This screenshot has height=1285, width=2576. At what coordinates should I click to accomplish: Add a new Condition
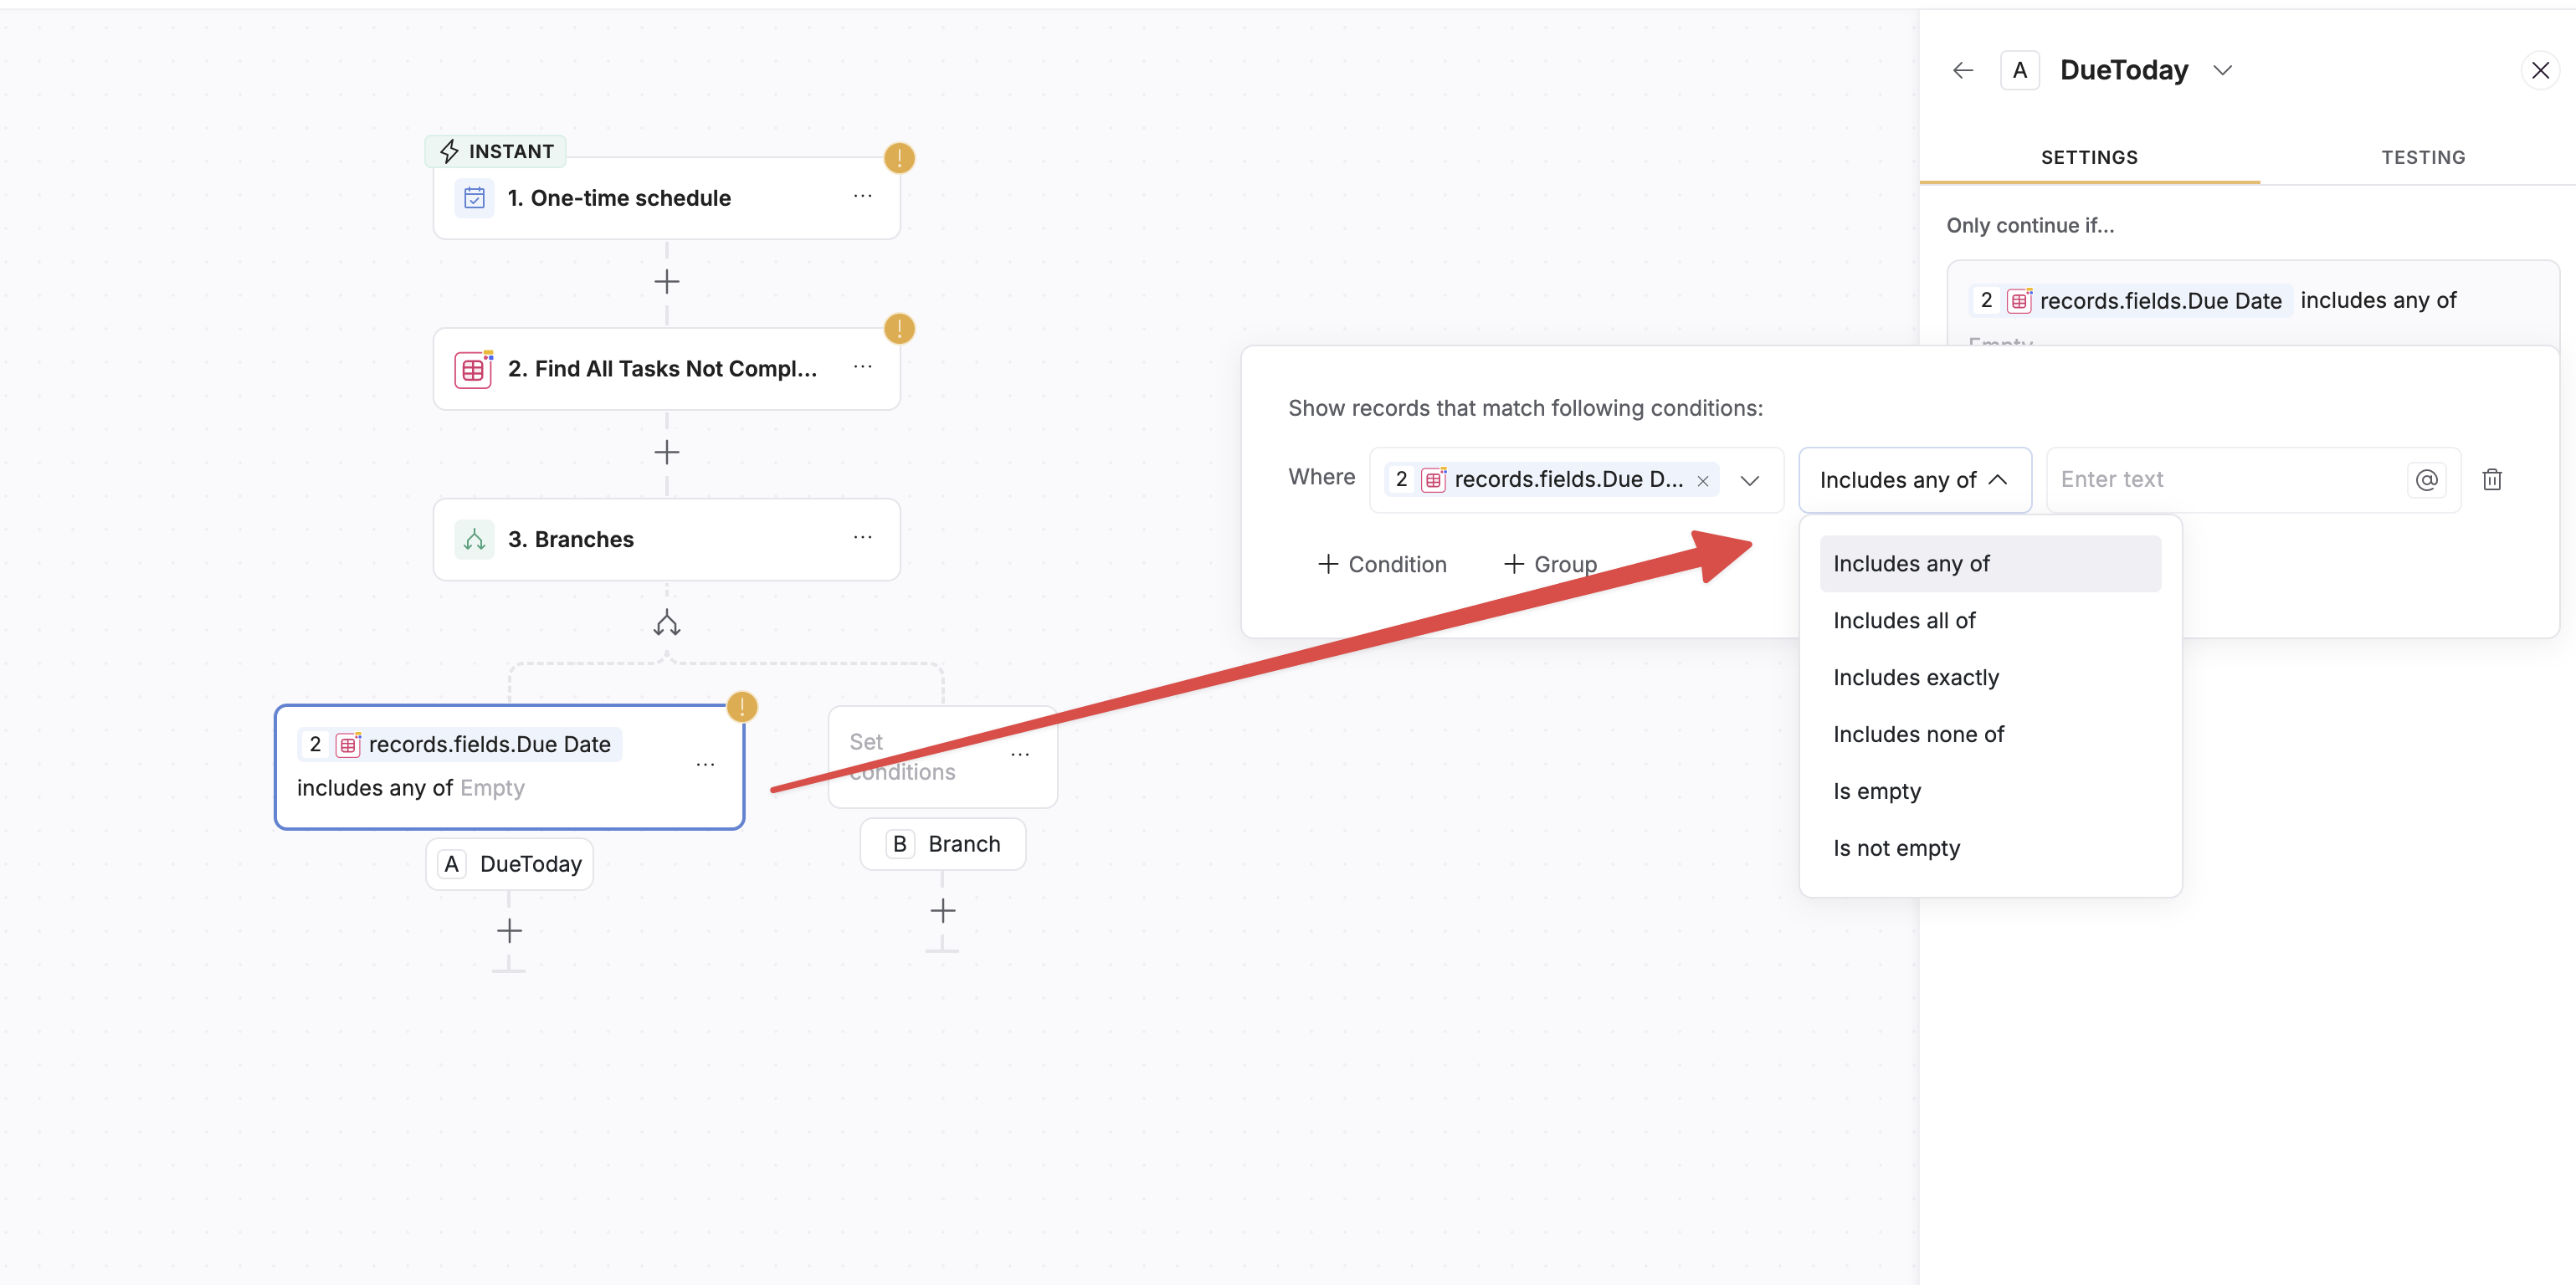pos(1382,564)
